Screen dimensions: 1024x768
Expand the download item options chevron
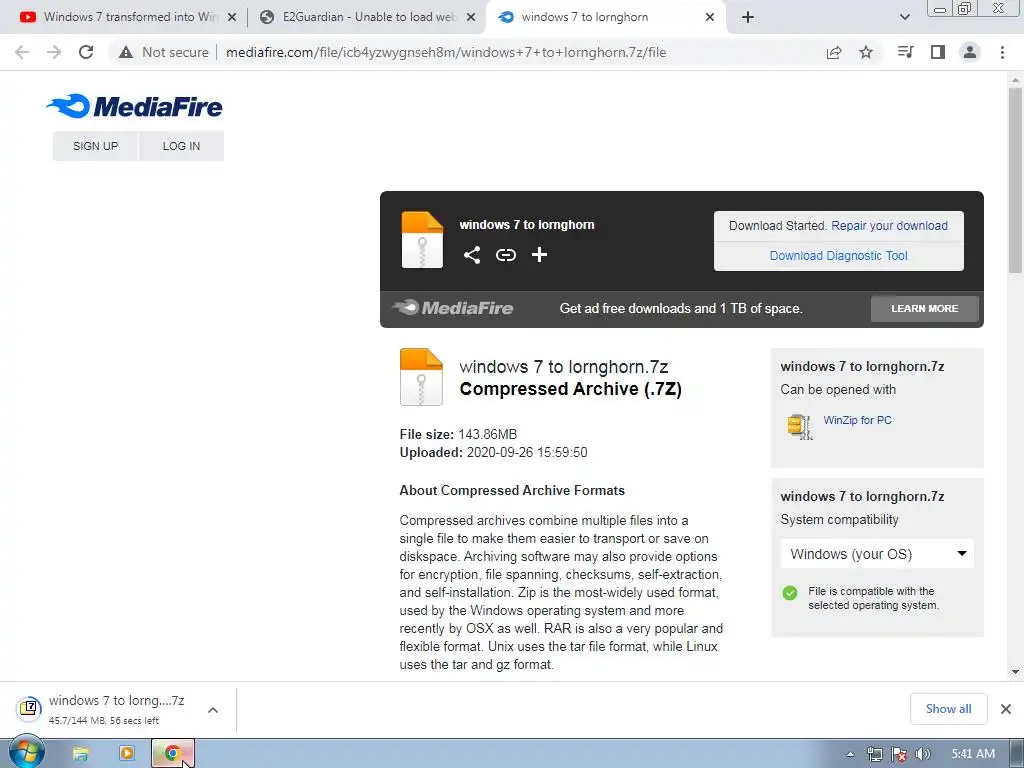pos(213,710)
